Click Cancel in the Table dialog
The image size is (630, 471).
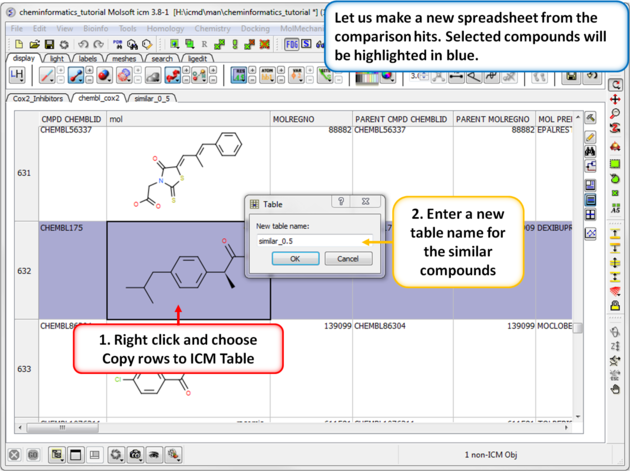(348, 259)
